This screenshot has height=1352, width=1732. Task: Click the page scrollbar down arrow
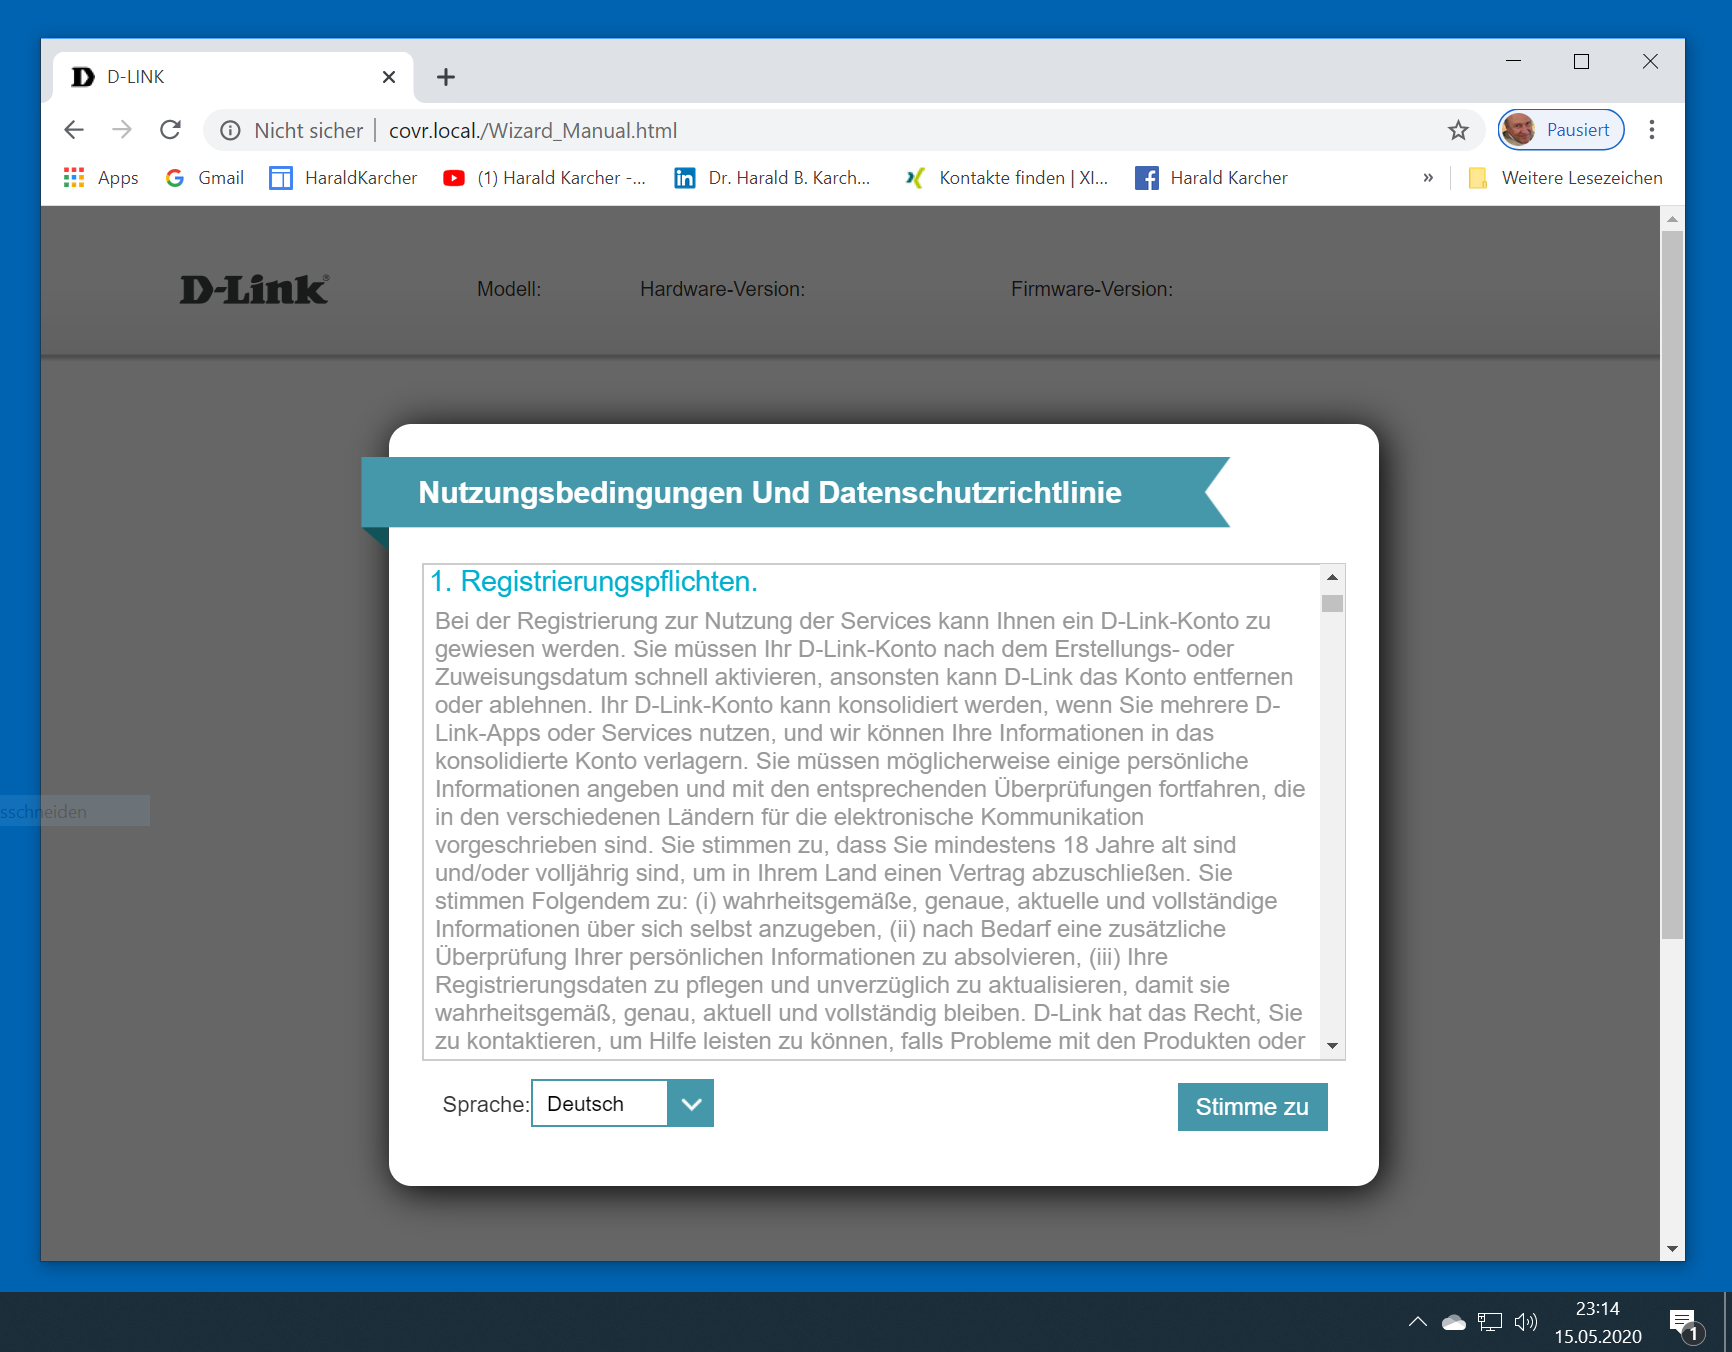point(1672,1249)
